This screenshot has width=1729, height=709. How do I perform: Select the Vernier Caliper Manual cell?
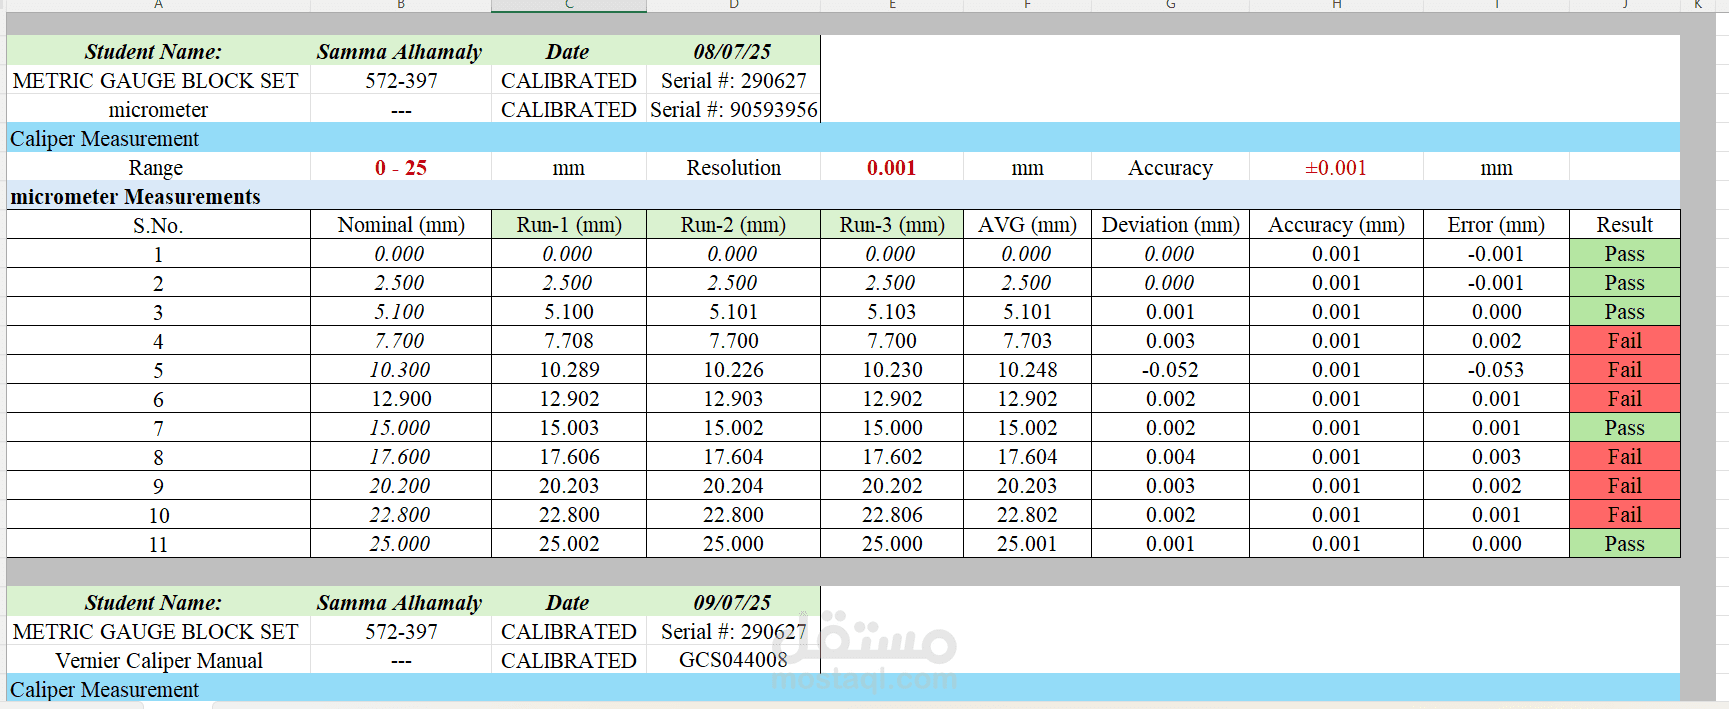(158, 660)
